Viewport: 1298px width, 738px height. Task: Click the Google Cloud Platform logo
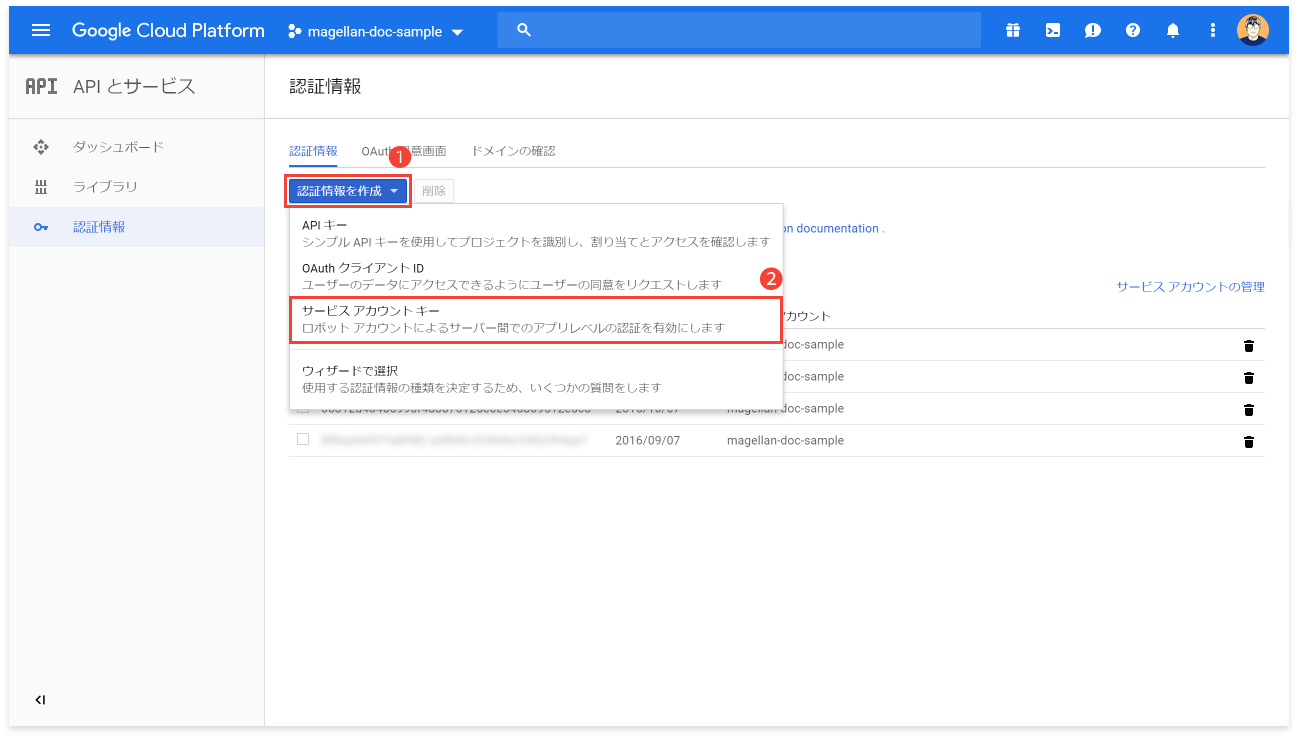click(x=168, y=30)
